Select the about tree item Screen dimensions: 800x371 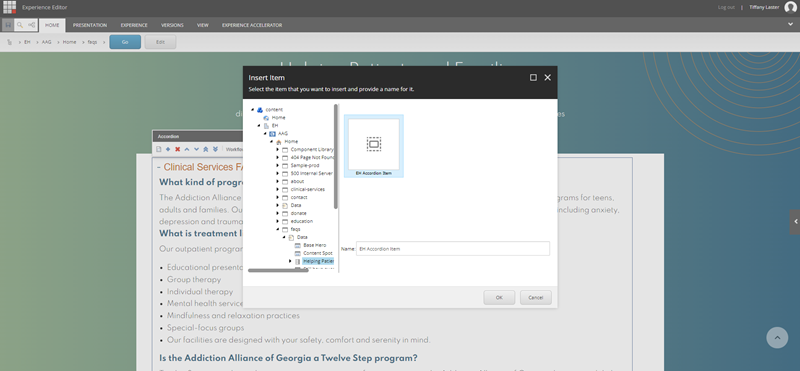297,181
